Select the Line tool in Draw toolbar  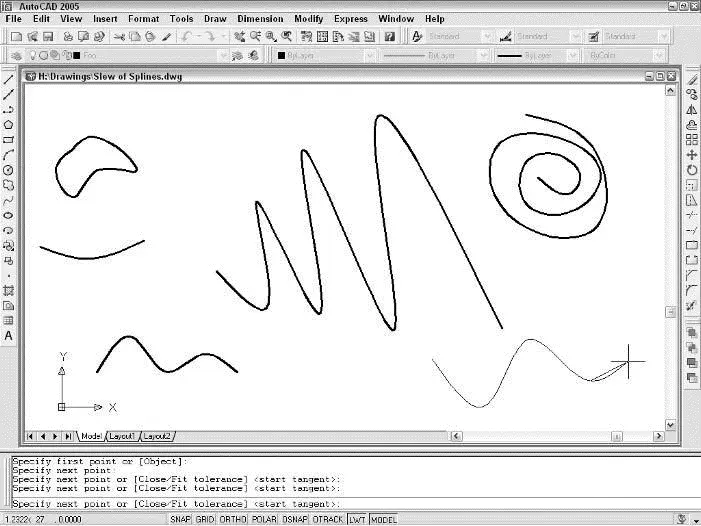pos(9,78)
